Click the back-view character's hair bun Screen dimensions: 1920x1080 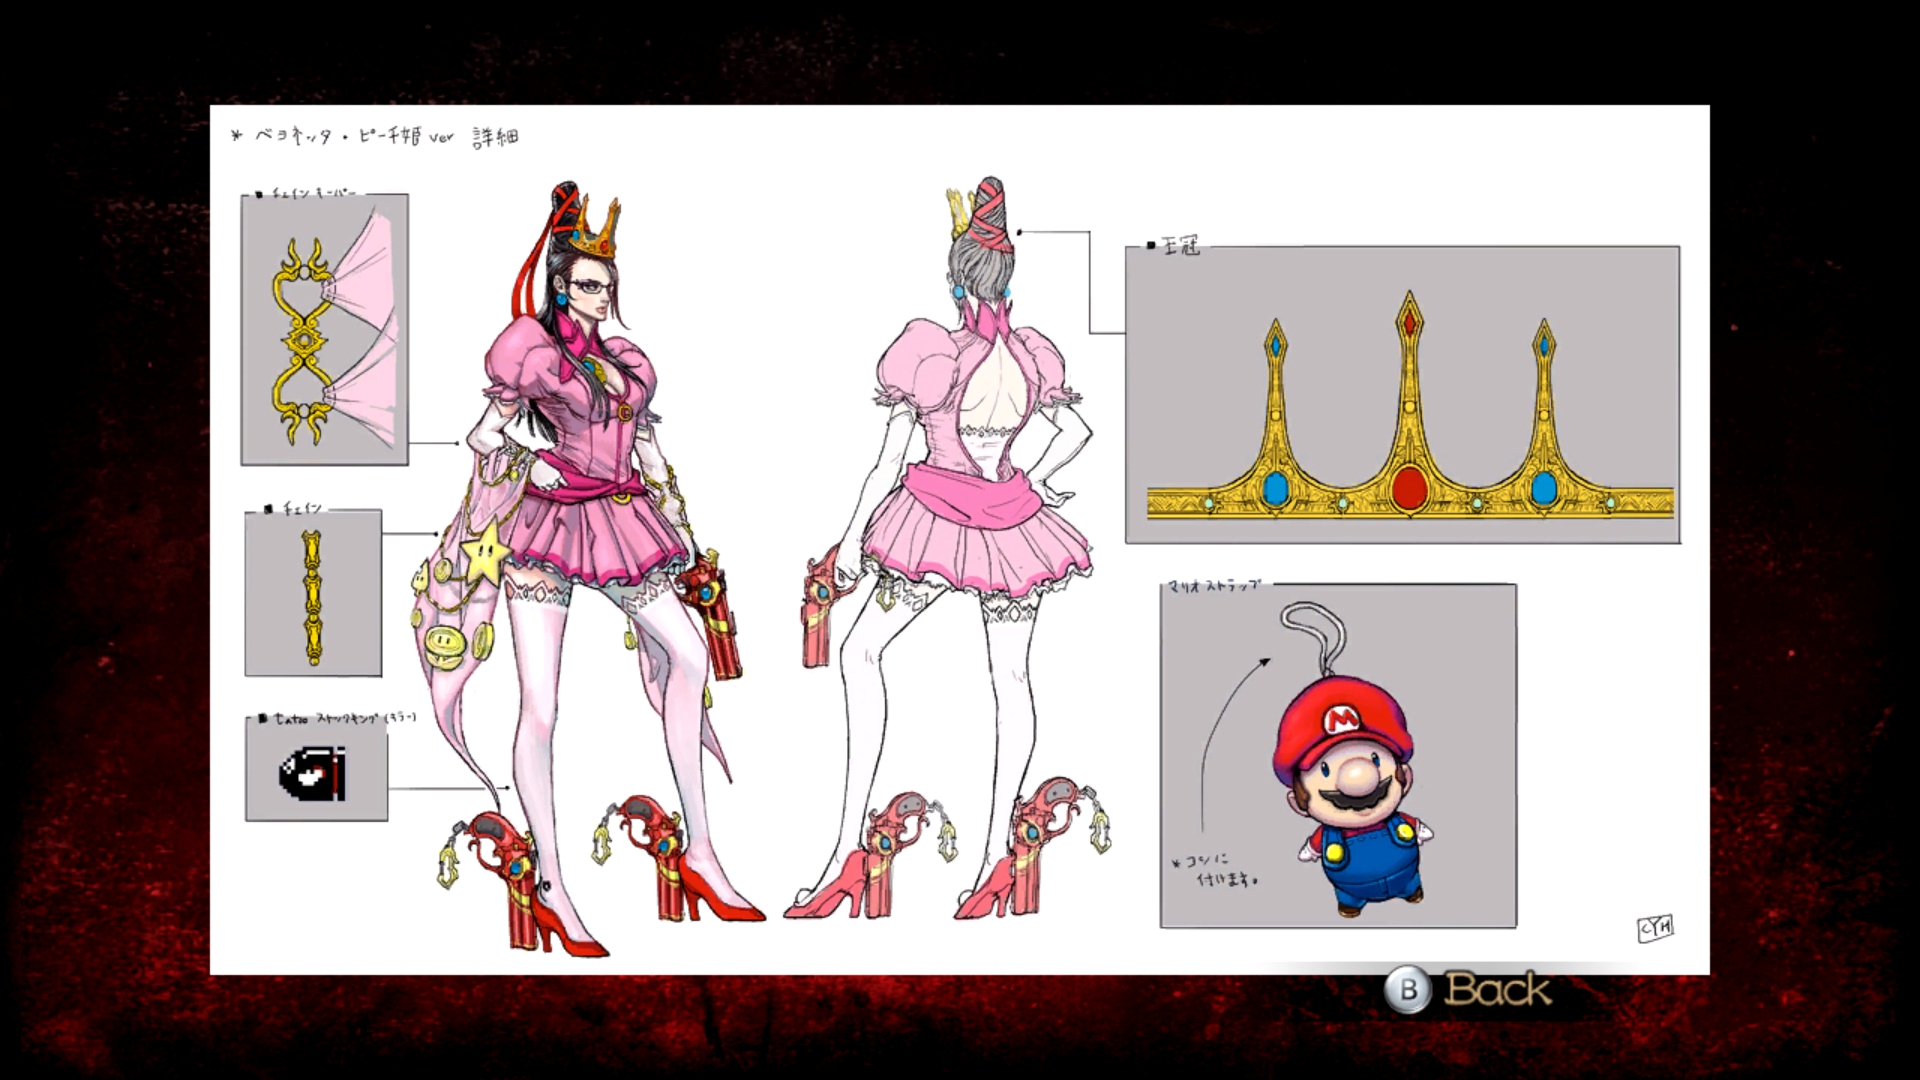click(991, 222)
